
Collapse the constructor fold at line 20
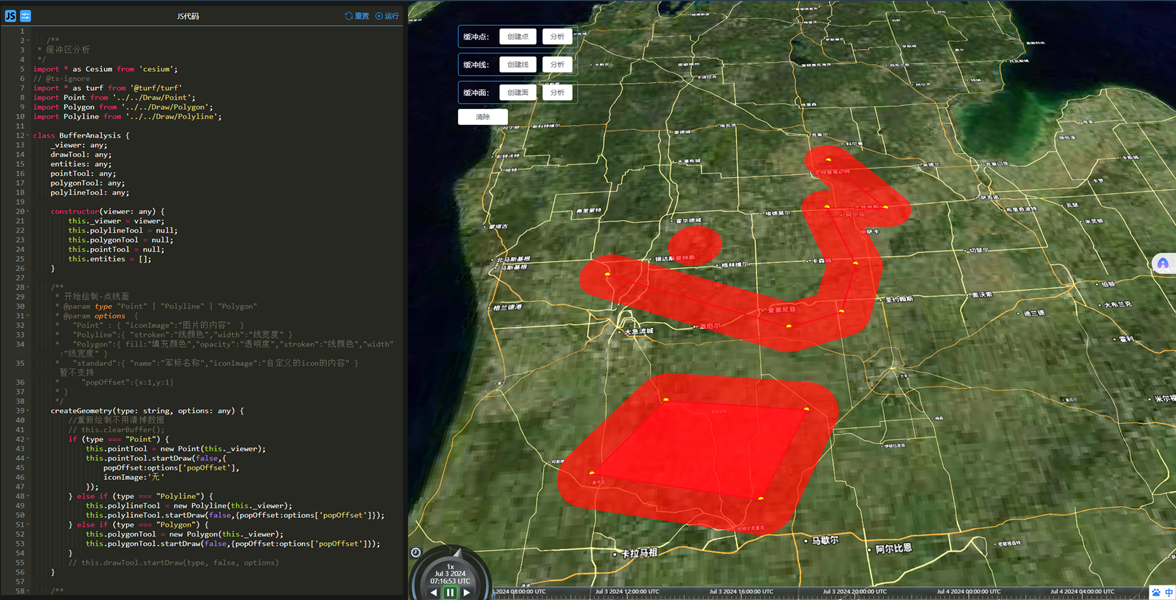tap(28, 212)
